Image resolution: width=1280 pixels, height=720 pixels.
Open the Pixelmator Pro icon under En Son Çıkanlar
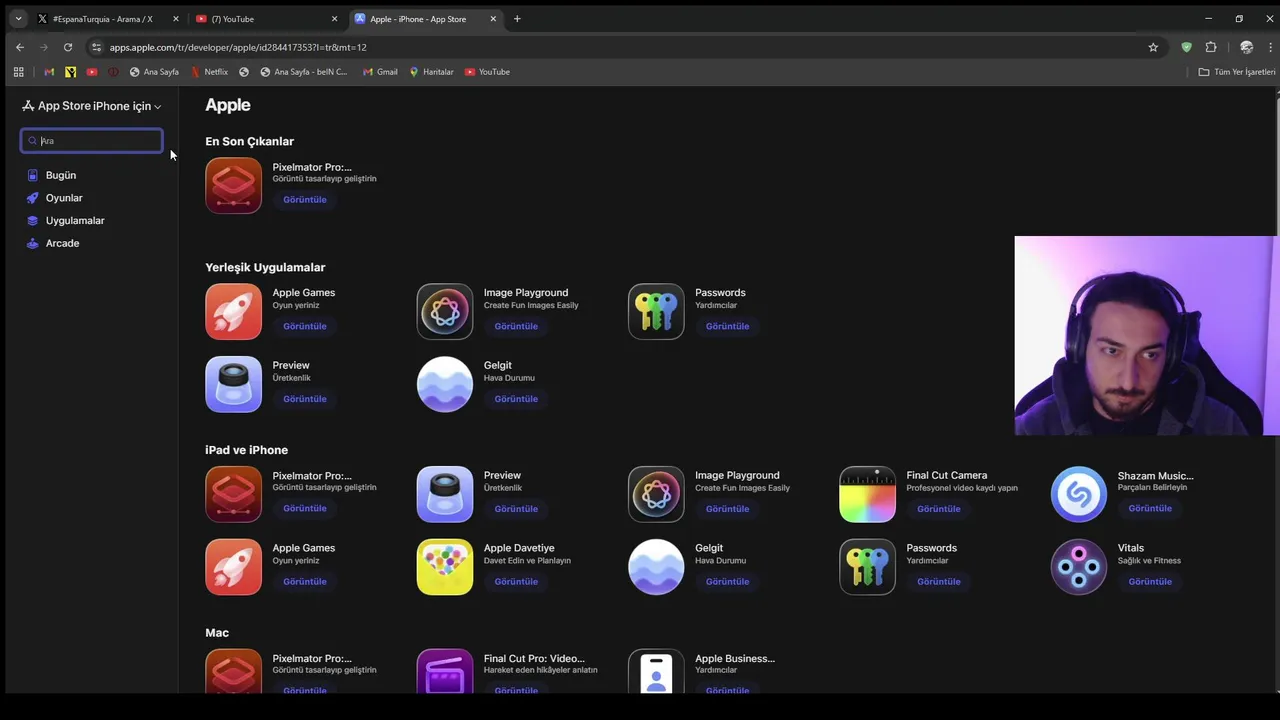coord(233,185)
